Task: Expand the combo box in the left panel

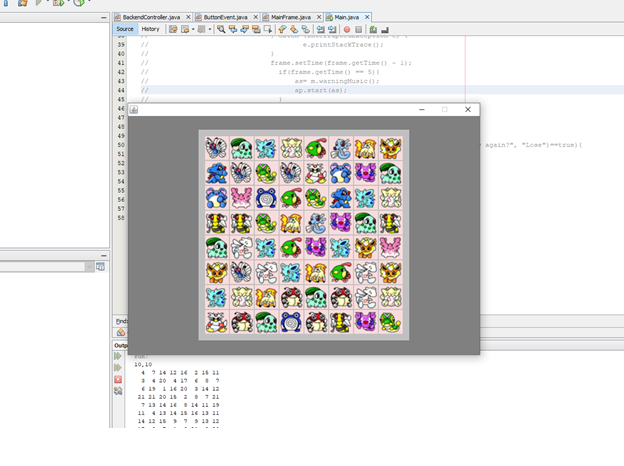Action: pos(100,267)
